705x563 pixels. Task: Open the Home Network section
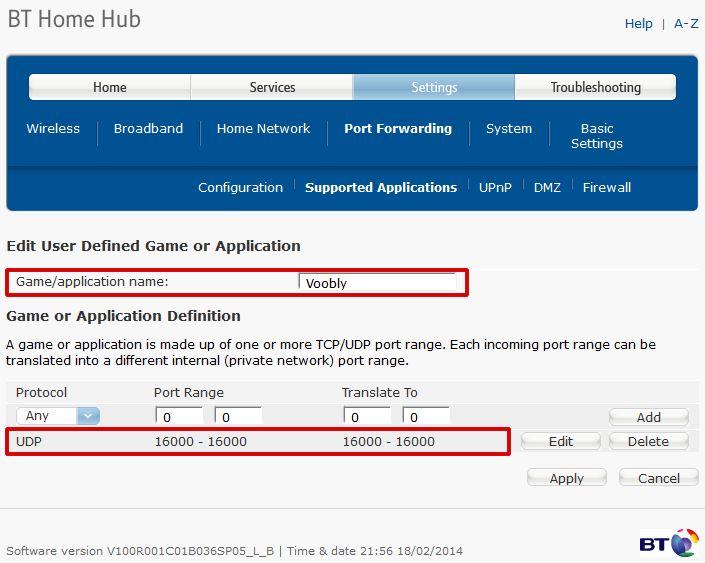tap(263, 129)
